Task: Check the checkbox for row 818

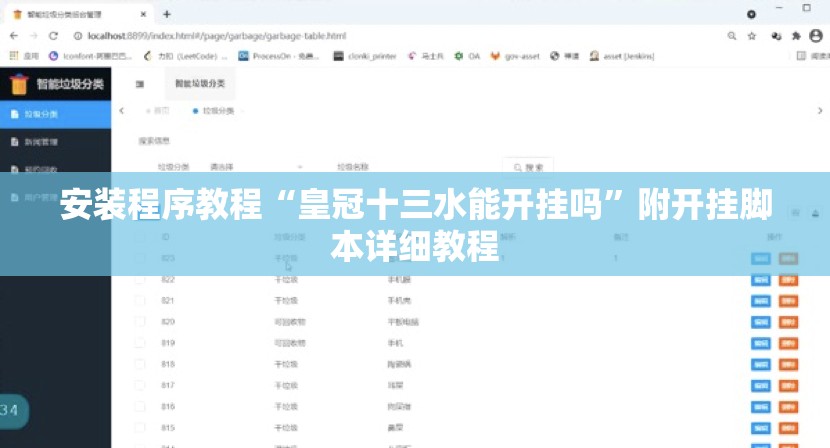Action: 140,364
